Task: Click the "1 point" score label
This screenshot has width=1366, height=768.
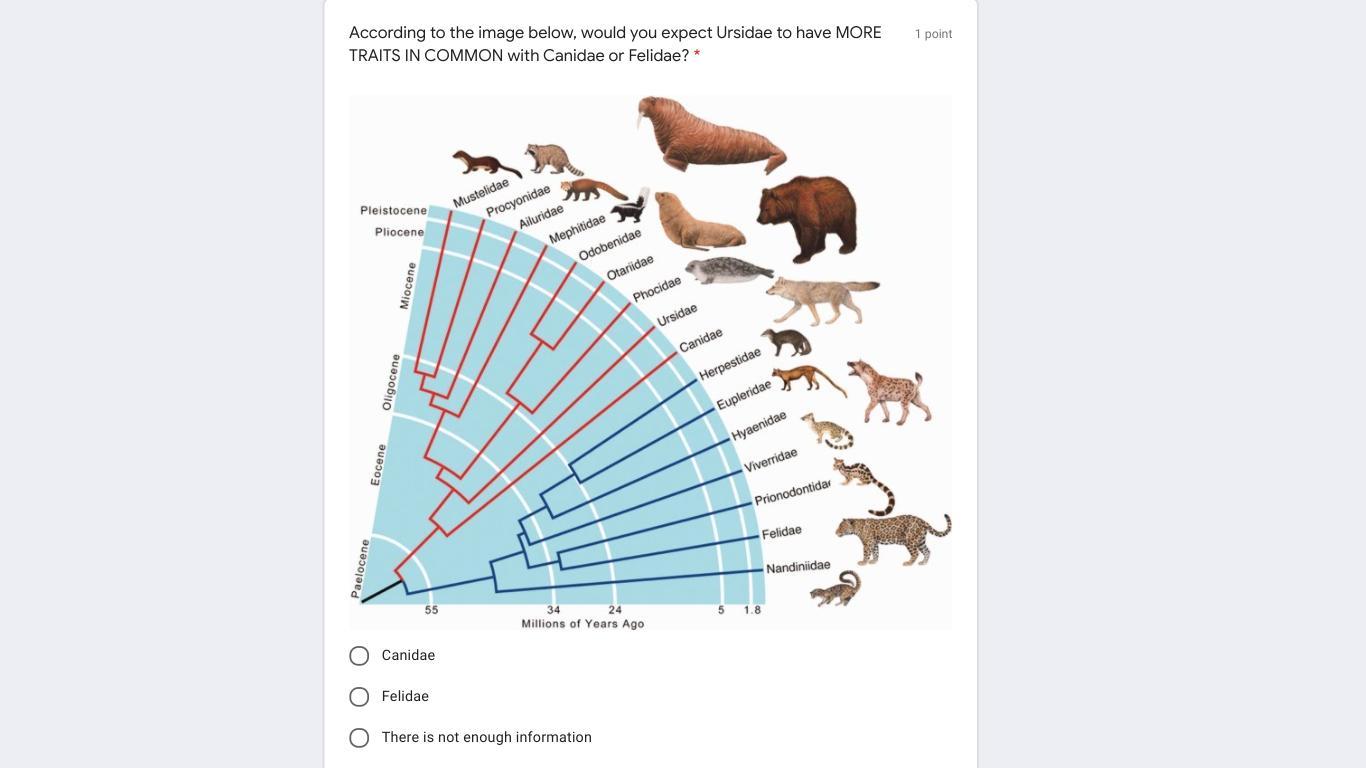Action: tap(933, 34)
